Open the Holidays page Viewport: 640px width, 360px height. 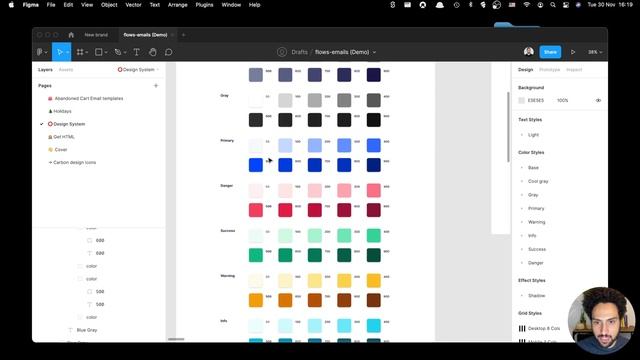62,111
